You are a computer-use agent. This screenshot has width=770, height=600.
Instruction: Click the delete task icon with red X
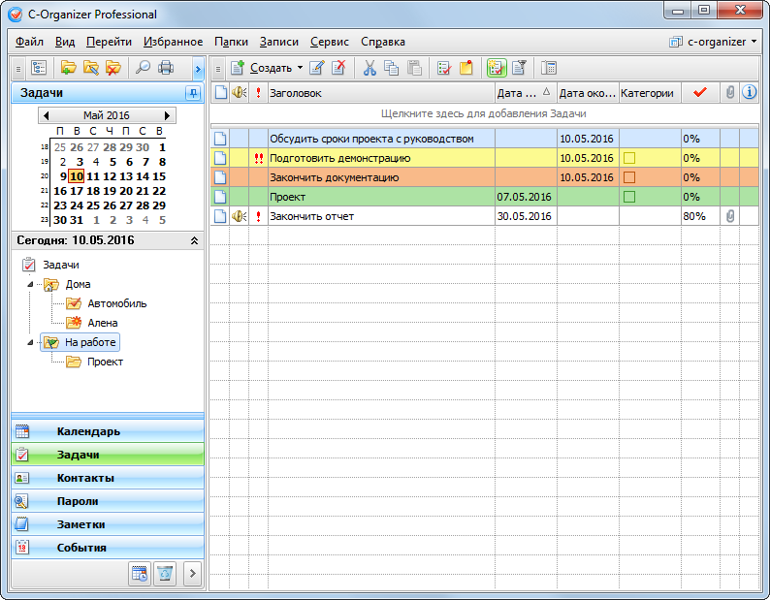339,68
